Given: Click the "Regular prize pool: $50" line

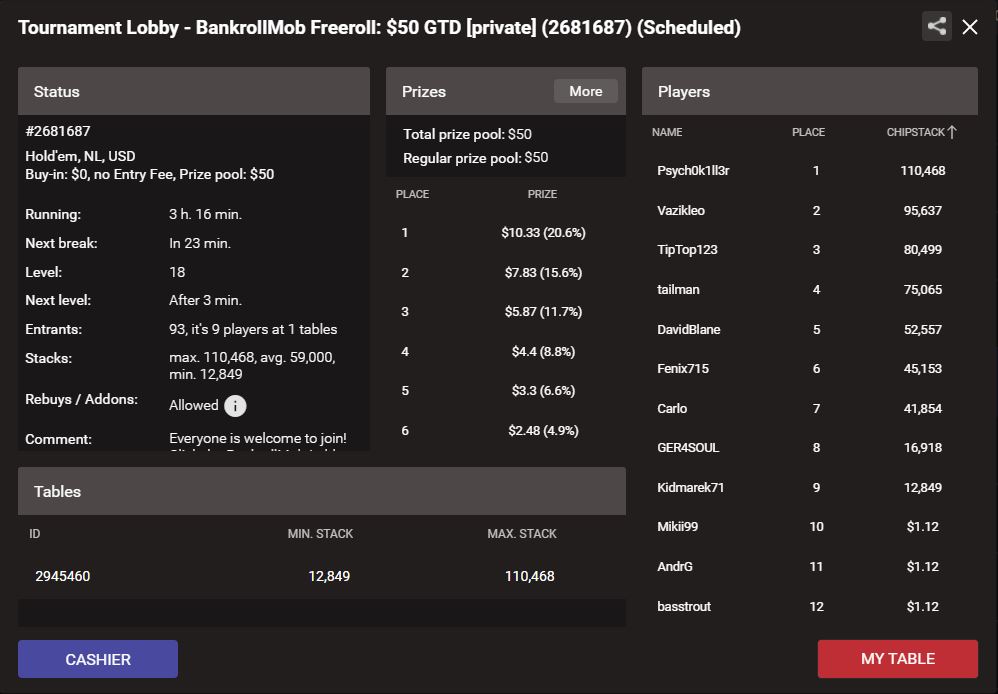Looking at the screenshot, I should [475, 158].
